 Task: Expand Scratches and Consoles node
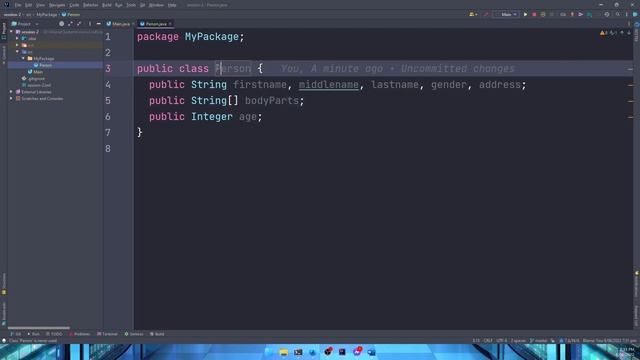pos(11,98)
